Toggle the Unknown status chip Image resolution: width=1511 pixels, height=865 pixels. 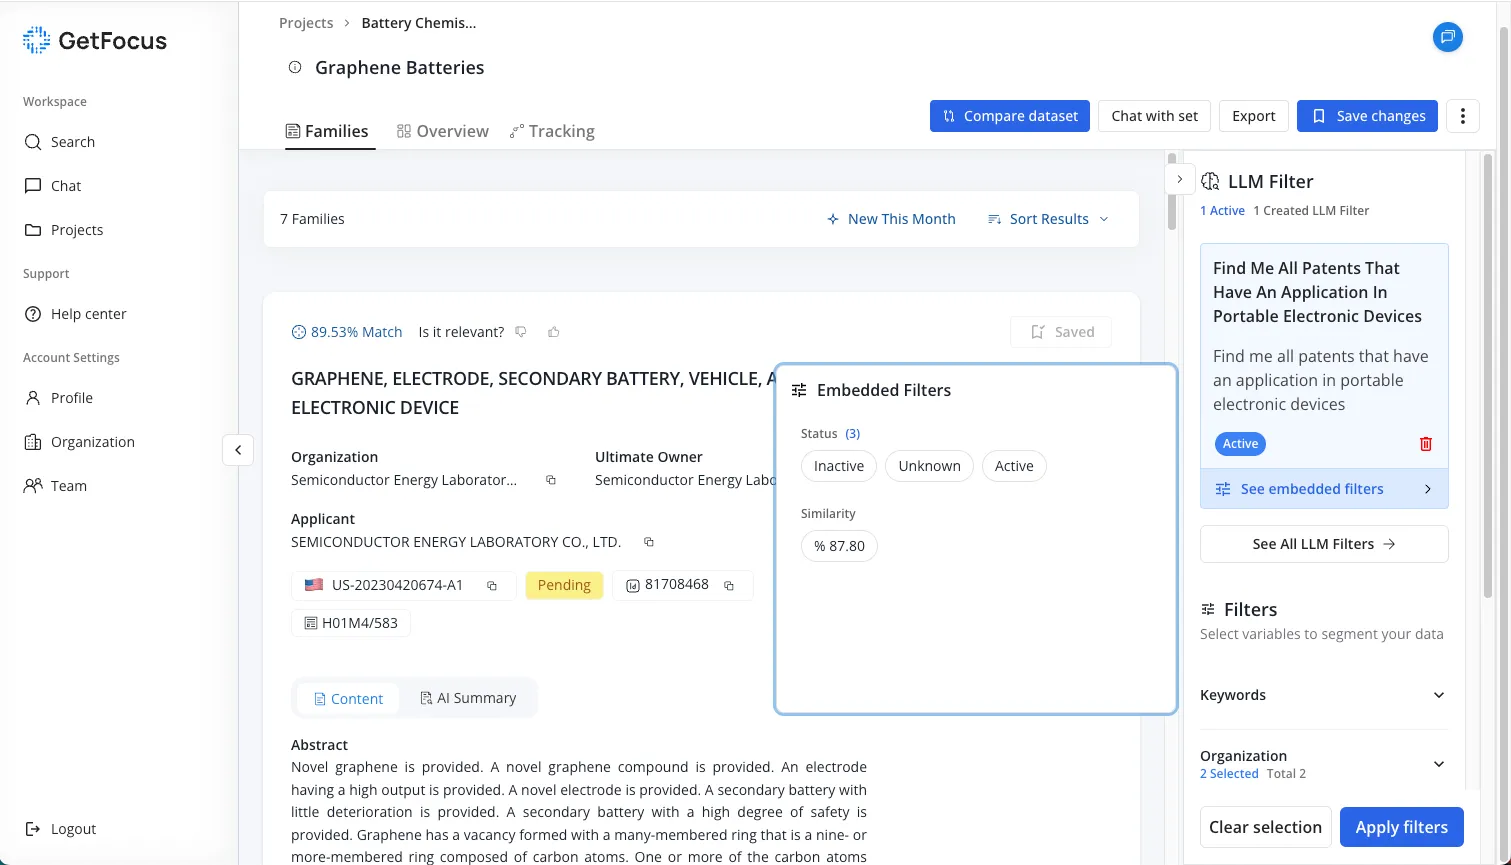(x=929, y=466)
